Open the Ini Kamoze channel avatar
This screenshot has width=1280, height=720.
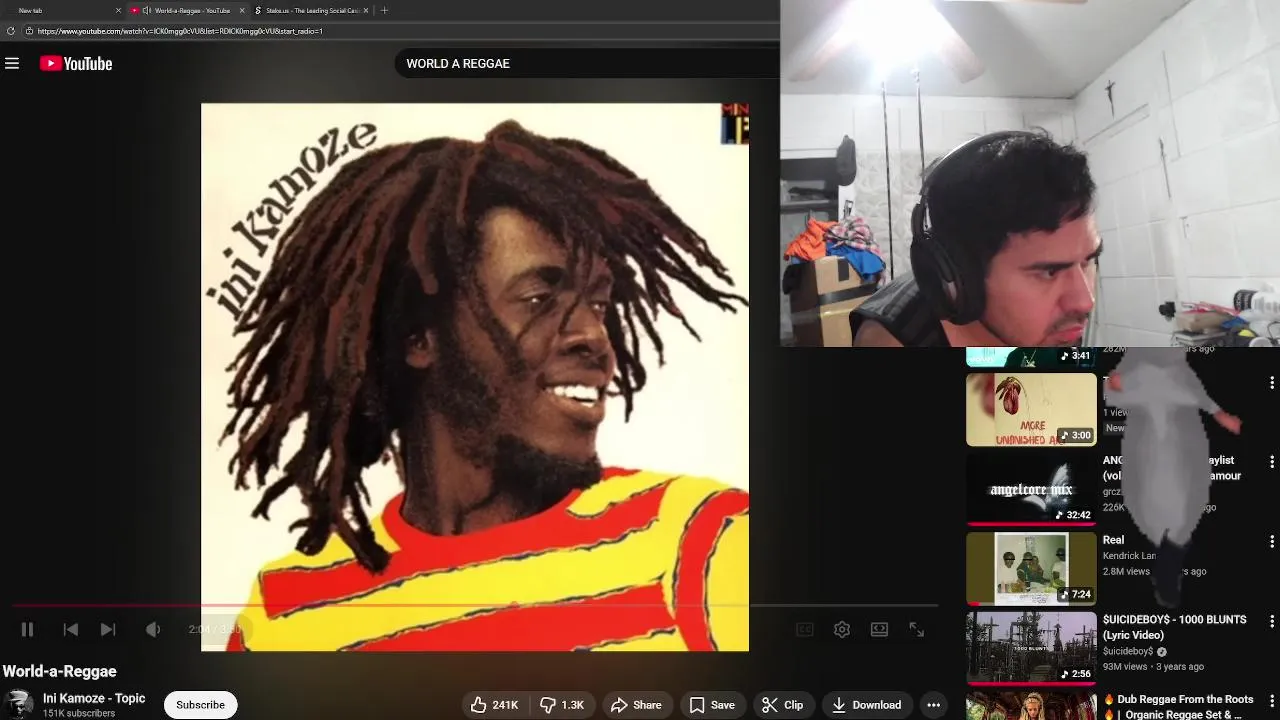click(x=17, y=704)
